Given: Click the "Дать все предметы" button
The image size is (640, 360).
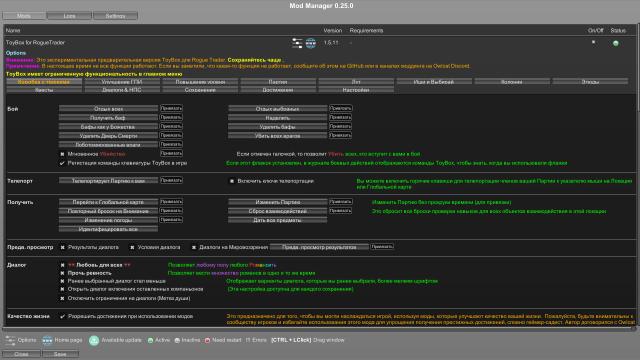Looking at the screenshot, I should pos(278,220).
